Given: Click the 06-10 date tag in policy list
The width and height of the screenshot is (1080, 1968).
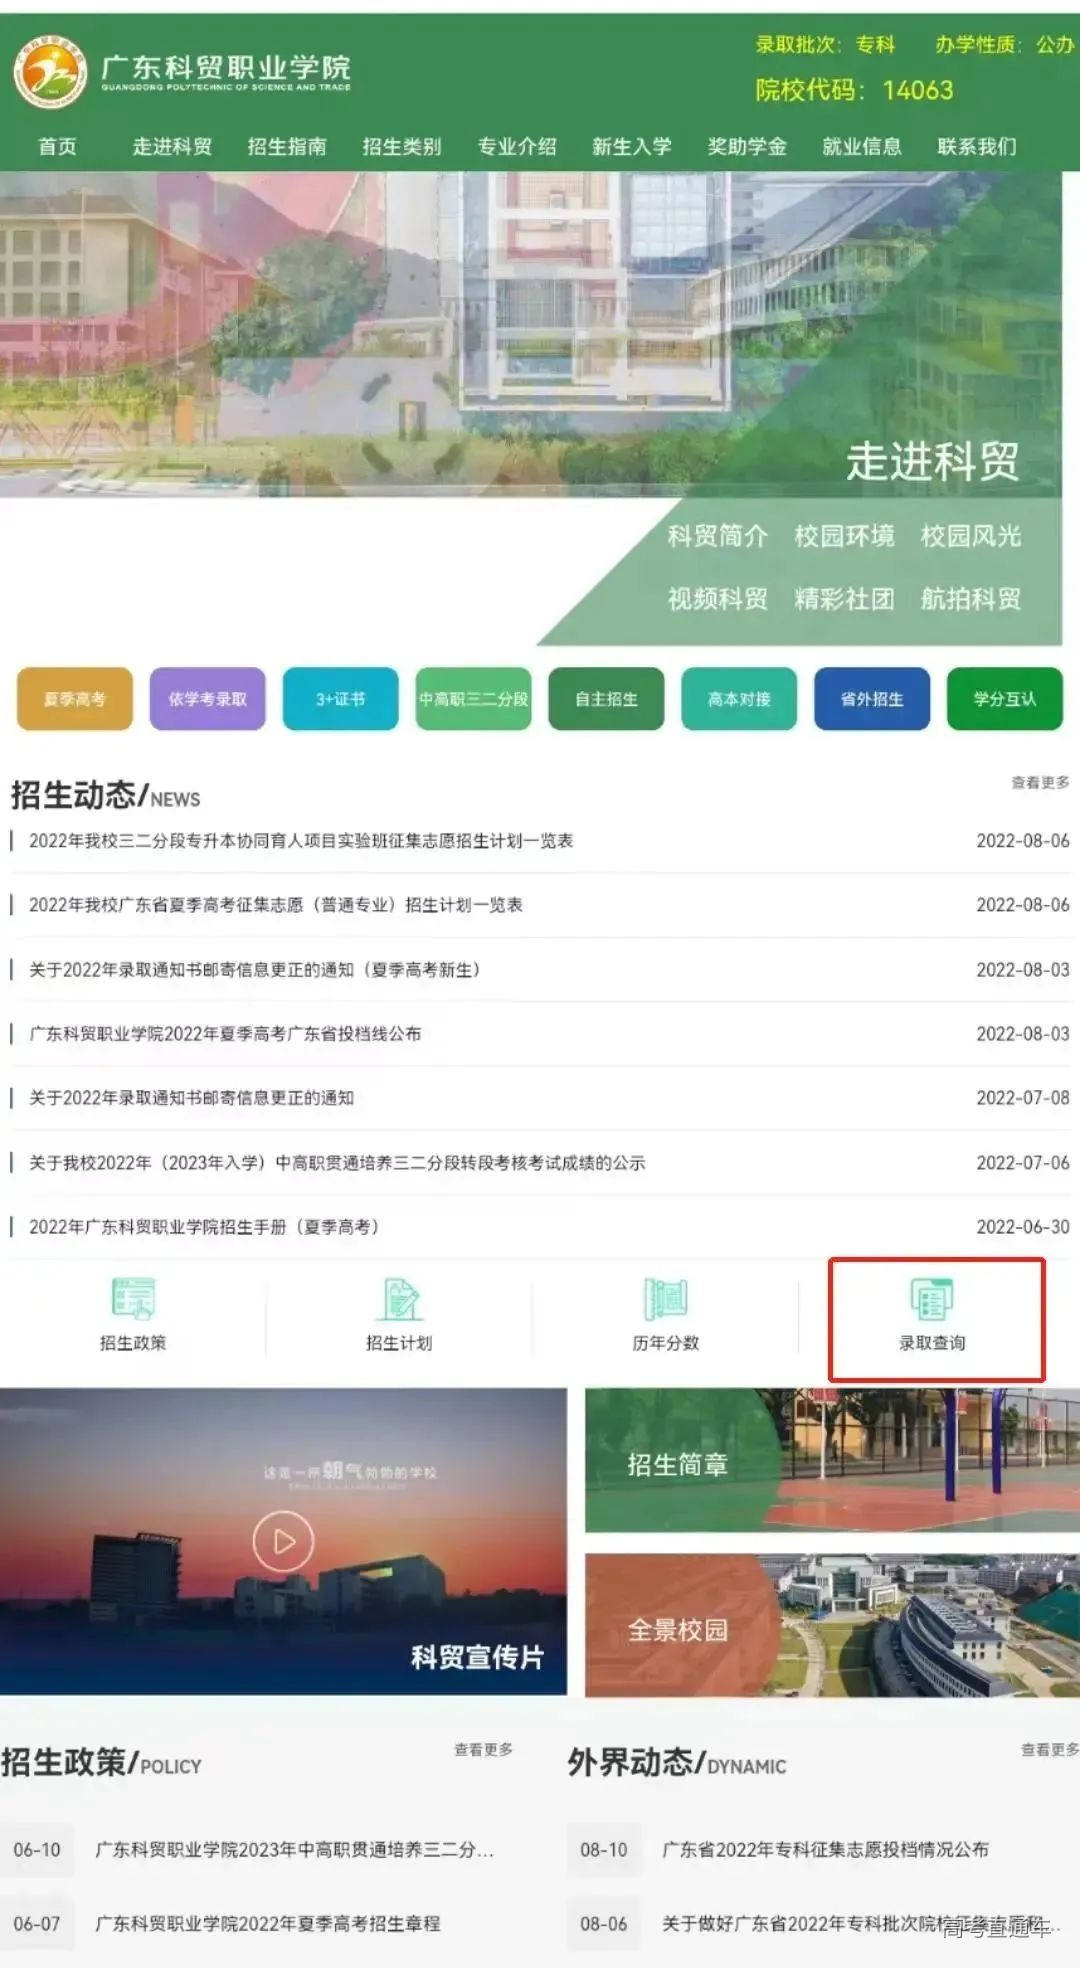Looking at the screenshot, I should tap(37, 1850).
